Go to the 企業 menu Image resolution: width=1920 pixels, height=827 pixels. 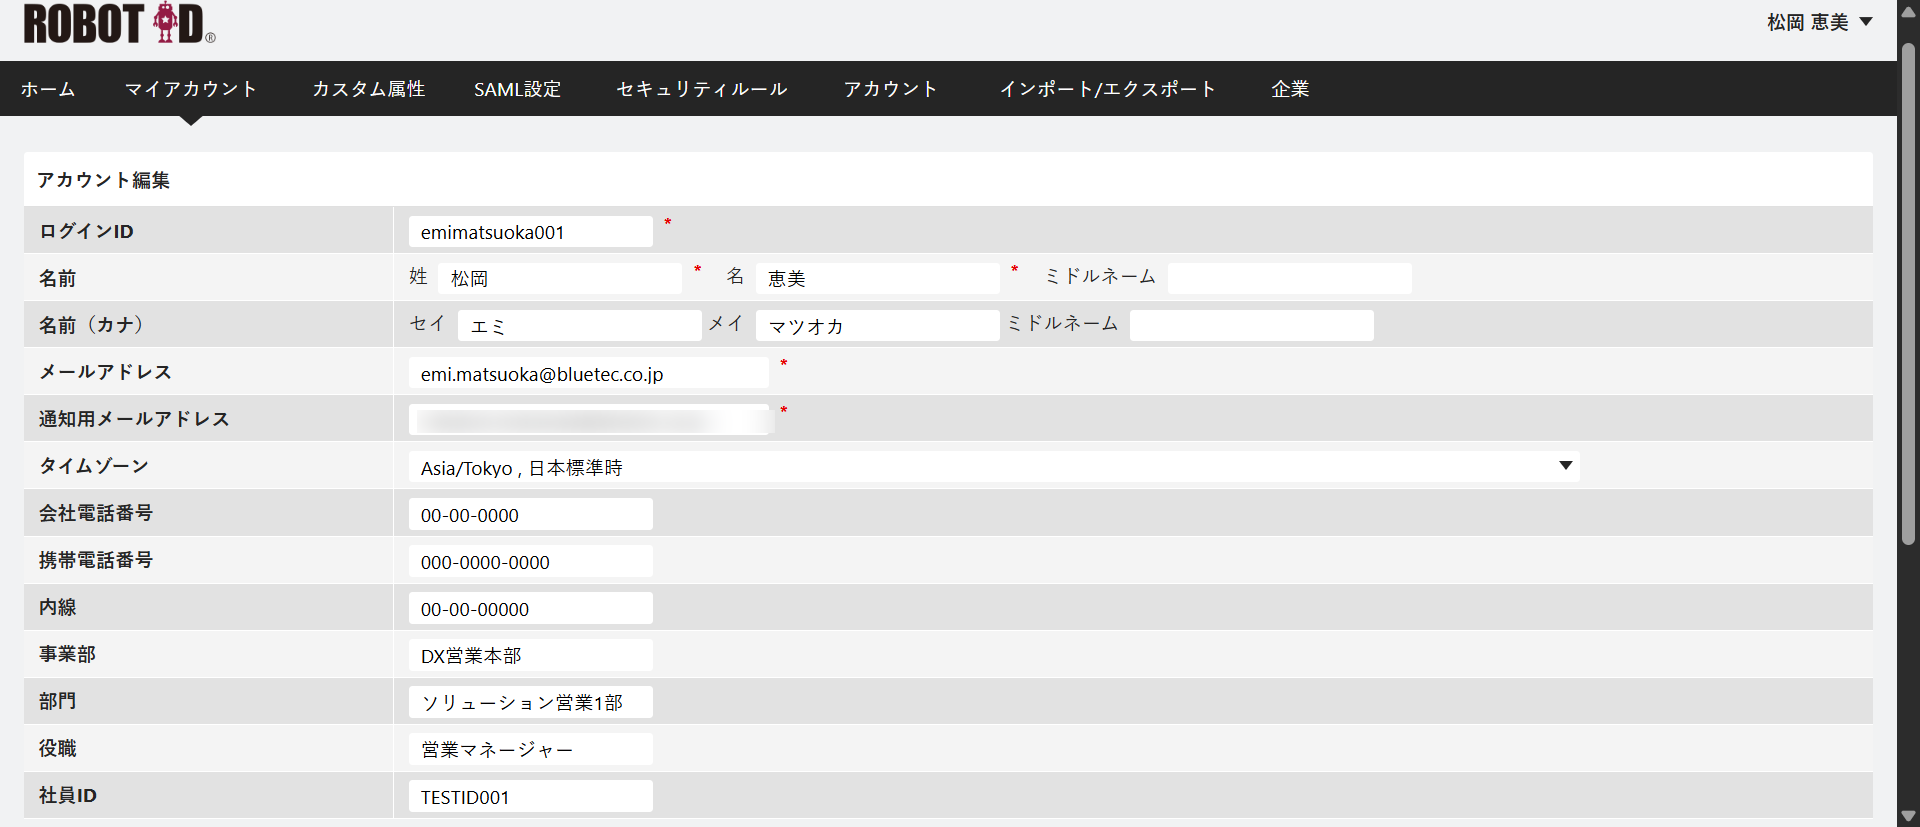pyautogui.click(x=1290, y=89)
